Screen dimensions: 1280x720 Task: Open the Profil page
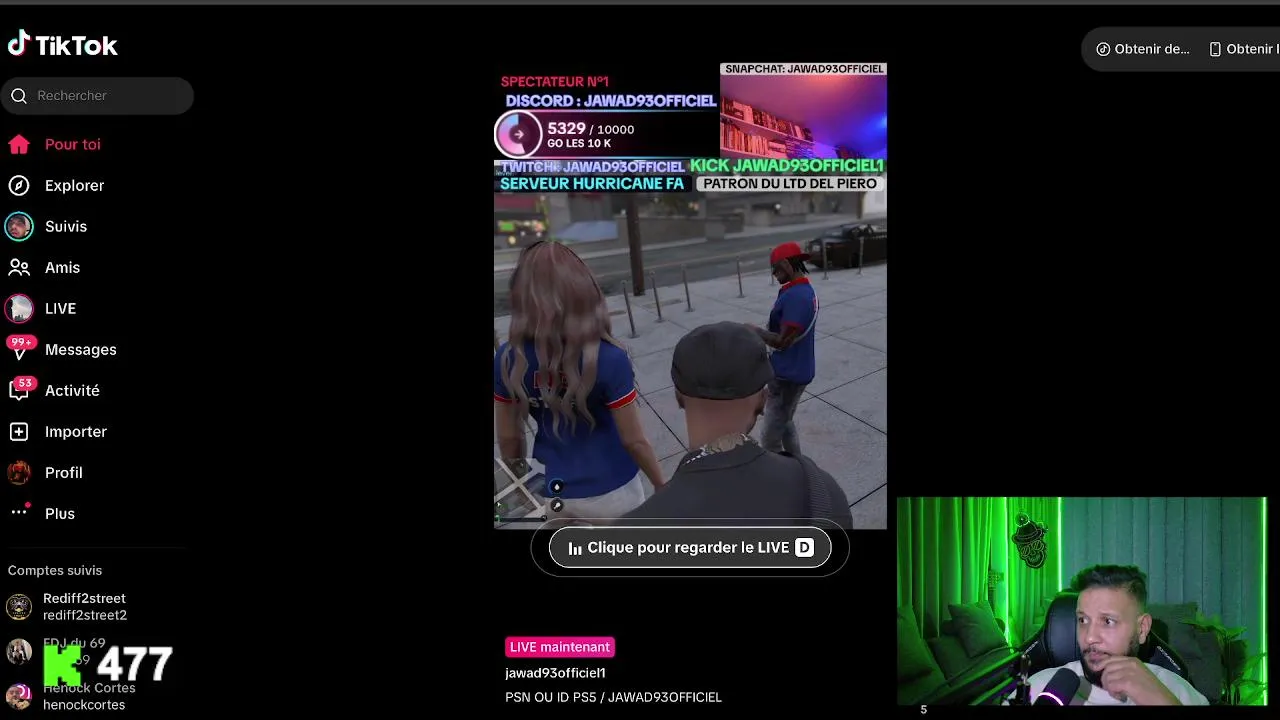click(x=64, y=472)
